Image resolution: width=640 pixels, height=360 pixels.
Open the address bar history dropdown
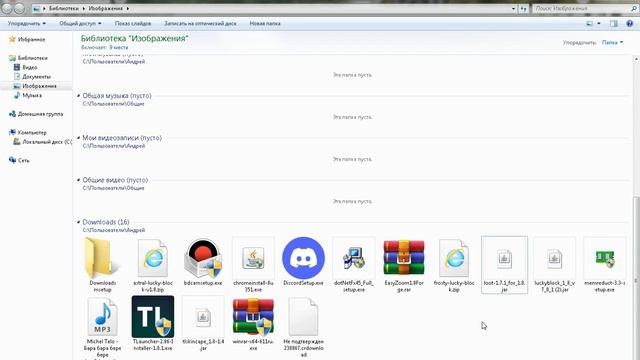click(513, 8)
